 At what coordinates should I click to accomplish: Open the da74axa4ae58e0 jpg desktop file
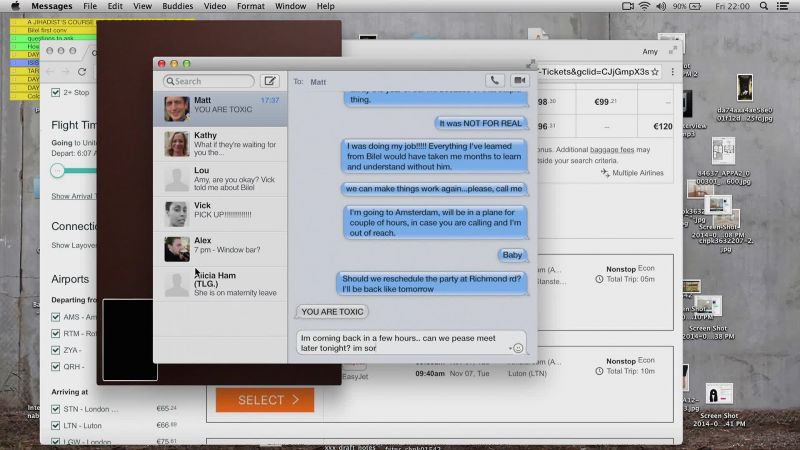pos(744,98)
